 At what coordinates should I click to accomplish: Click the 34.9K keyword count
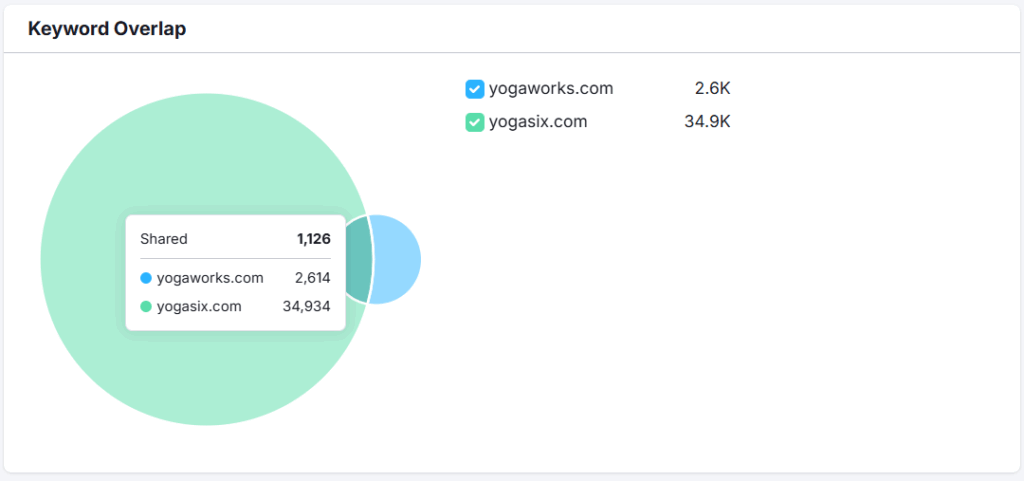[707, 122]
